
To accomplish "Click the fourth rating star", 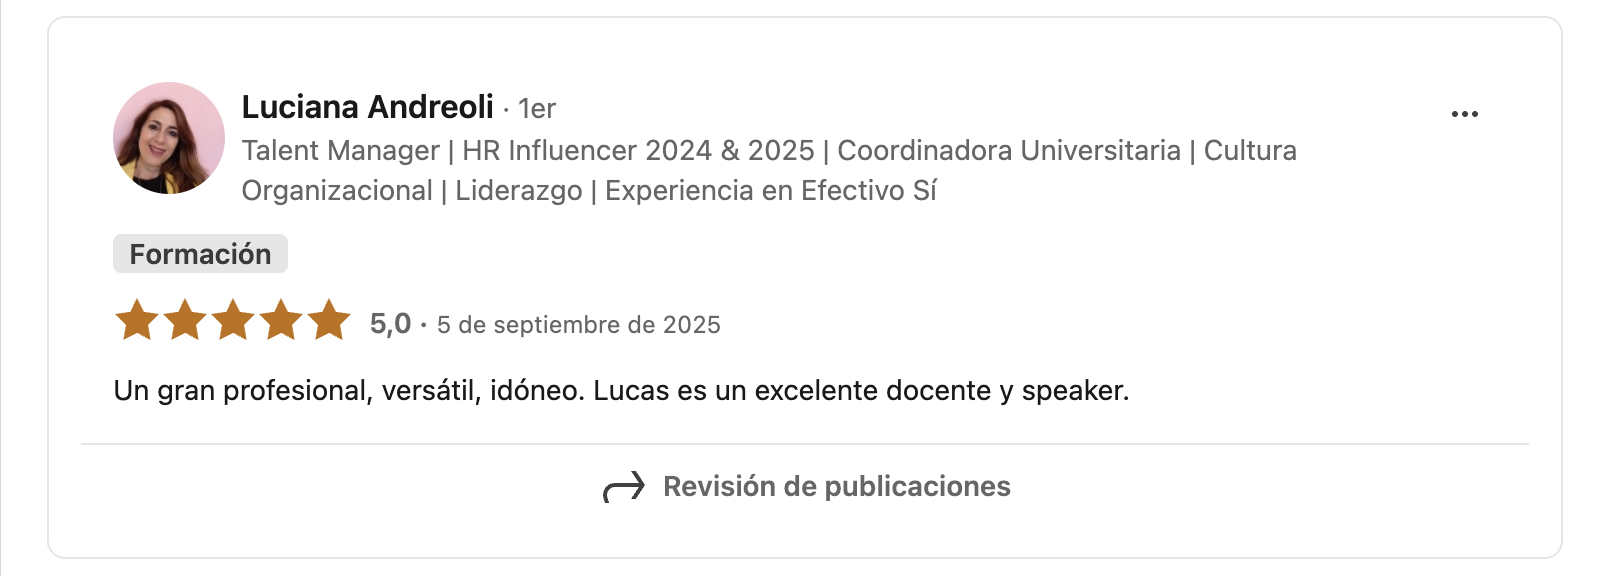I will coord(281,321).
